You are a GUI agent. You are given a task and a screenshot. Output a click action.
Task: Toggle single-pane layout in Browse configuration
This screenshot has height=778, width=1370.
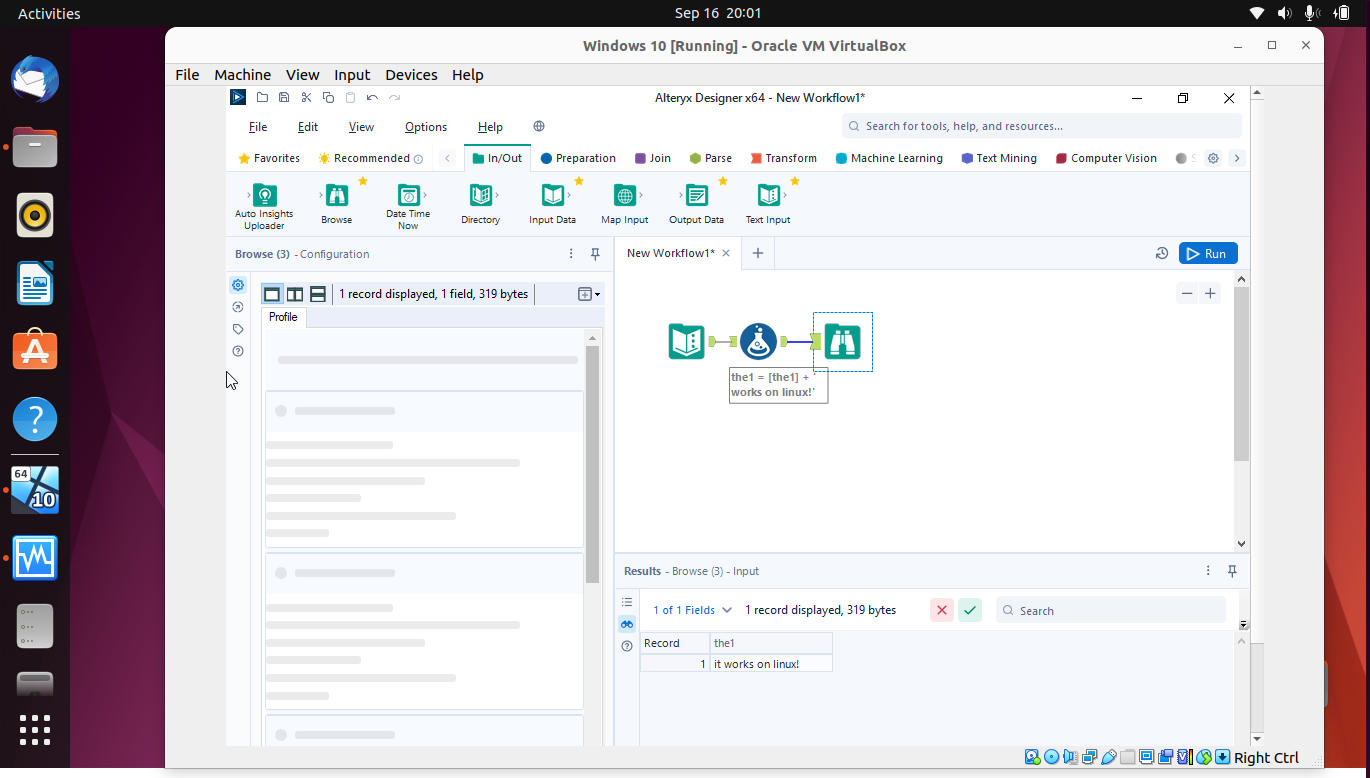(272, 293)
